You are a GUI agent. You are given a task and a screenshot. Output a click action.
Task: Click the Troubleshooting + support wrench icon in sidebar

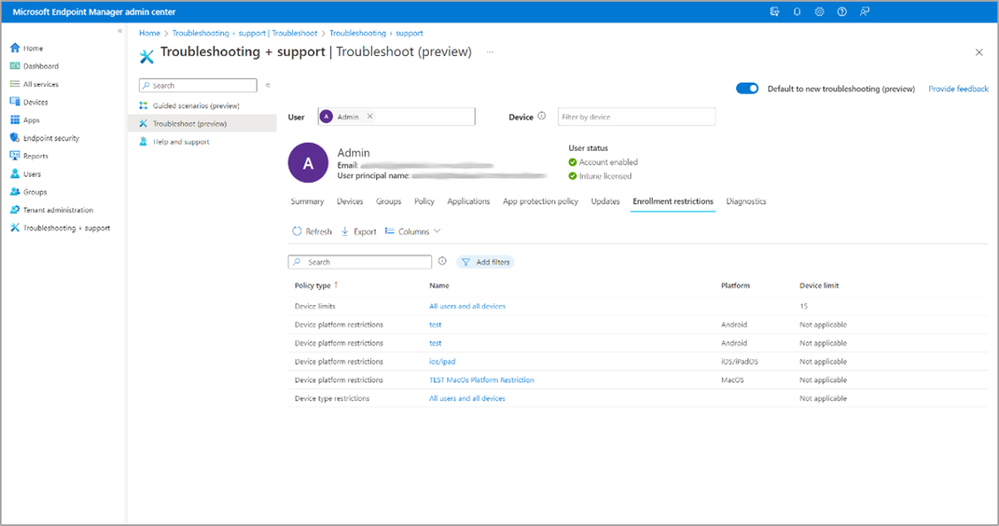(x=15, y=227)
